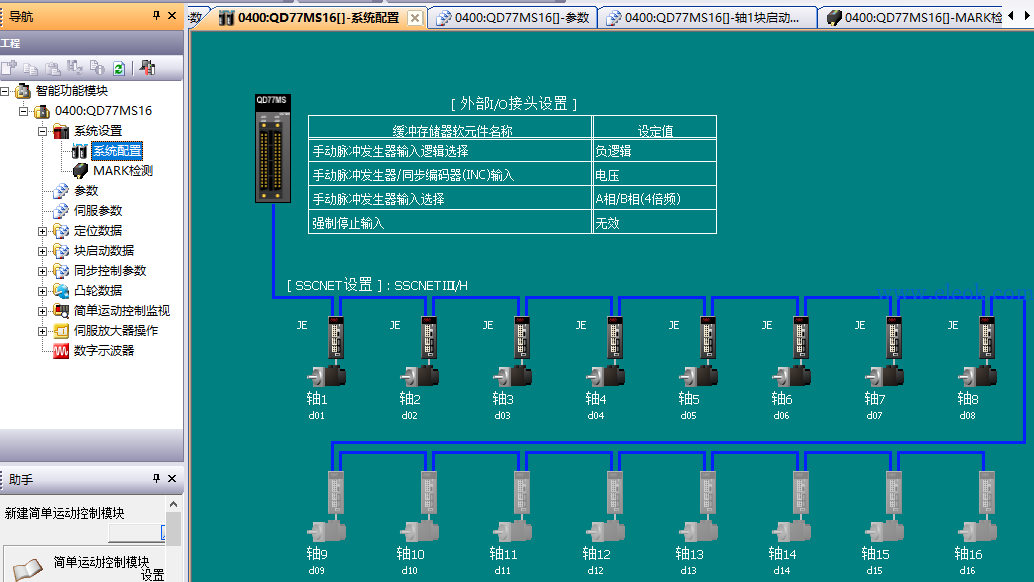The height and width of the screenshot is (582, 1034).
Task: Click the new module toolbar icon
Action: coord(9,68)
